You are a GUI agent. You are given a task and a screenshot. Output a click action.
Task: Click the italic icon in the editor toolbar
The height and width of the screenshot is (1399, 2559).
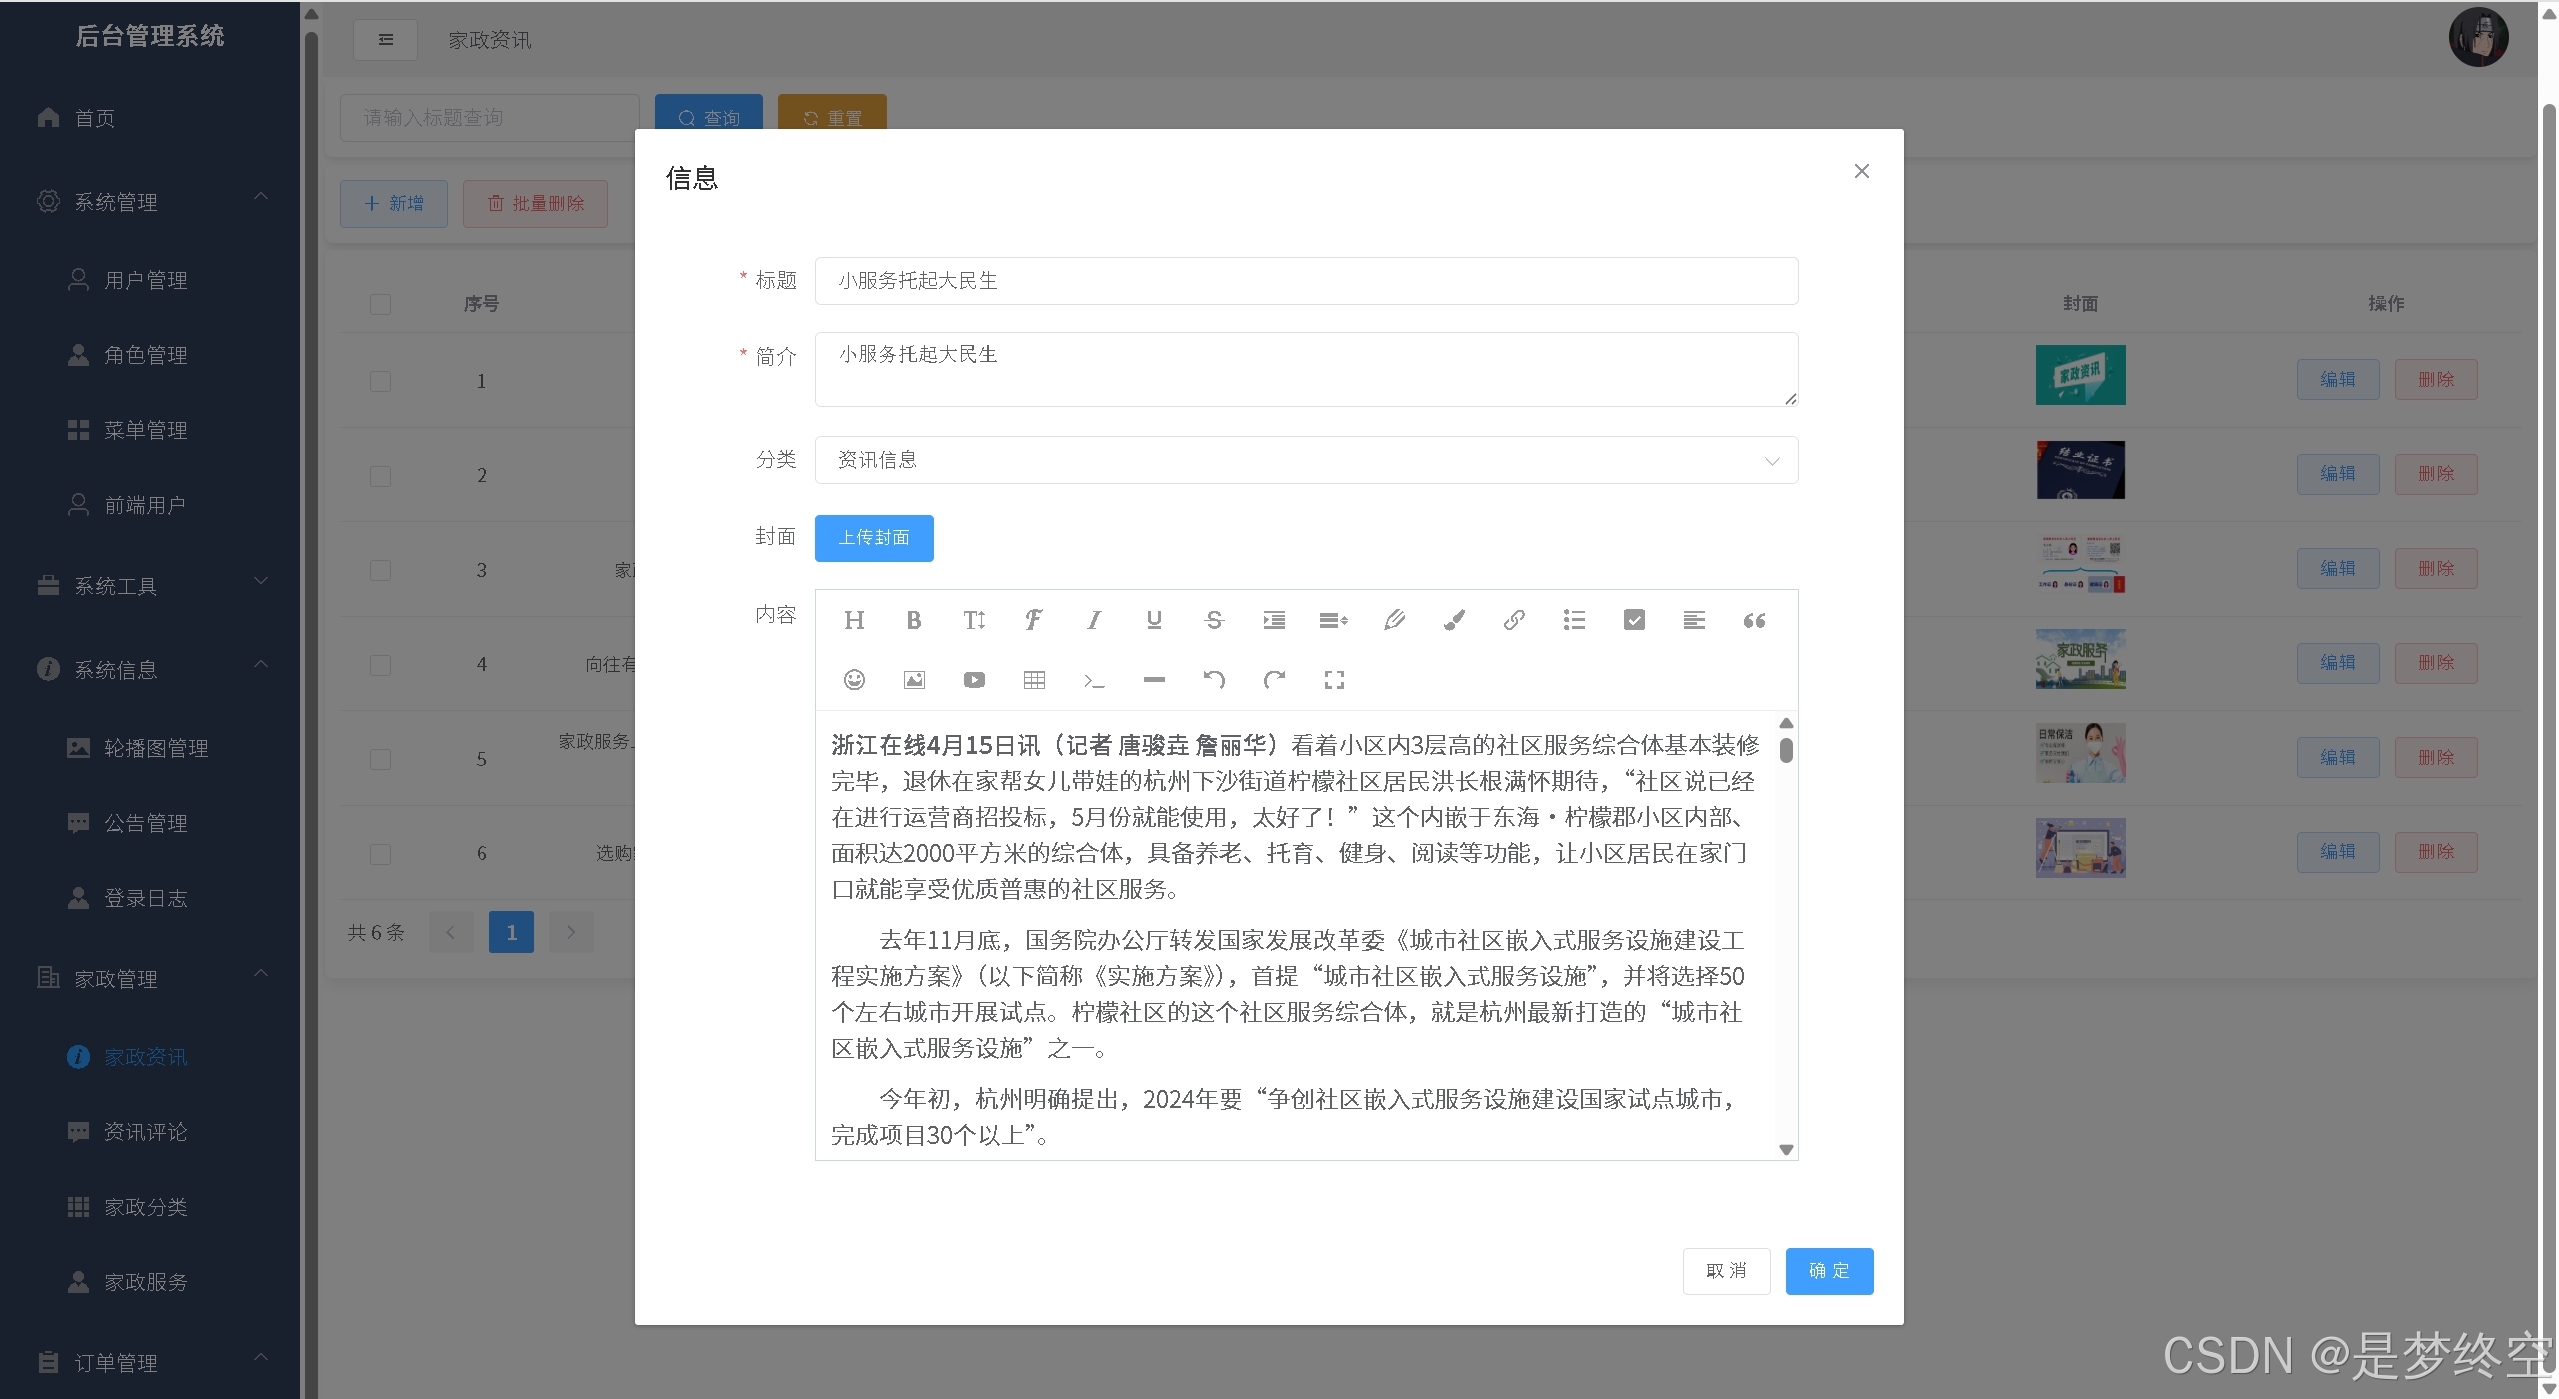1093,620
